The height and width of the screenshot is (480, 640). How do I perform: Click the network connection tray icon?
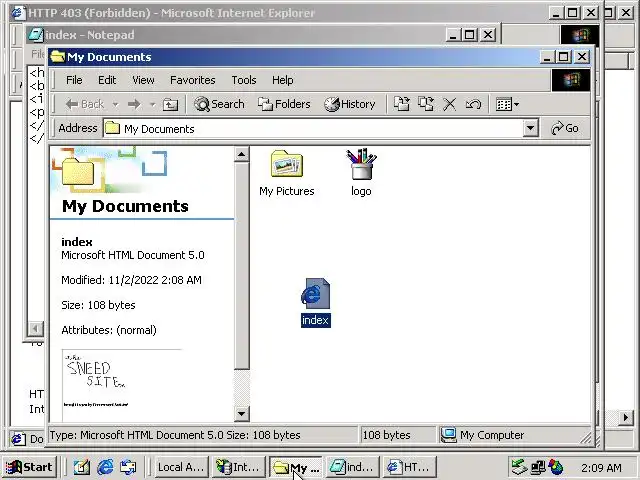pyautogui.click(x=538, y=467)
